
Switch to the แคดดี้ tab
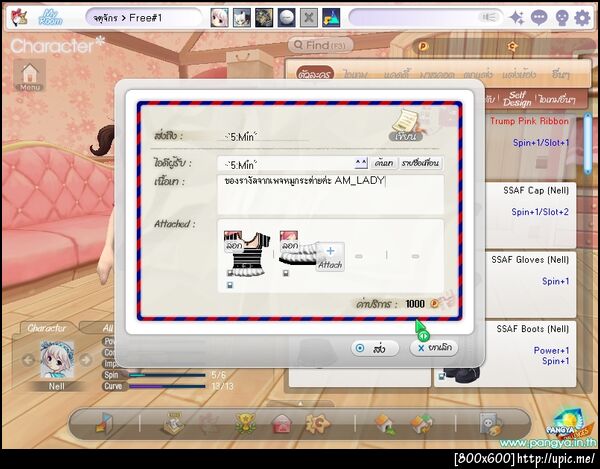coord(396,75)
